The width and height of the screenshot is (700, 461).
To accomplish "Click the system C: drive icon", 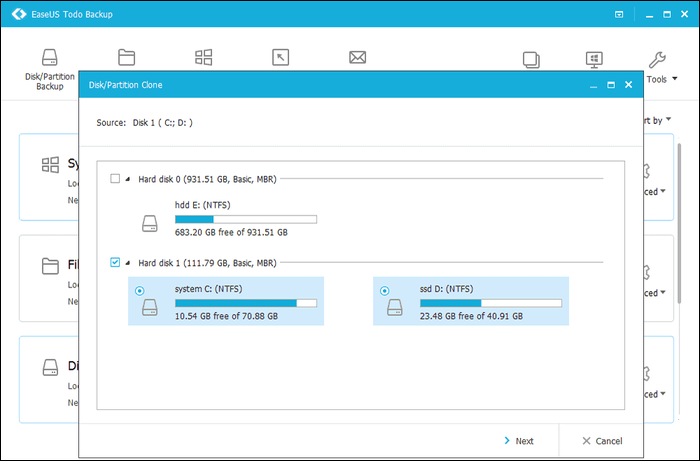I will (x=150, y=307).
